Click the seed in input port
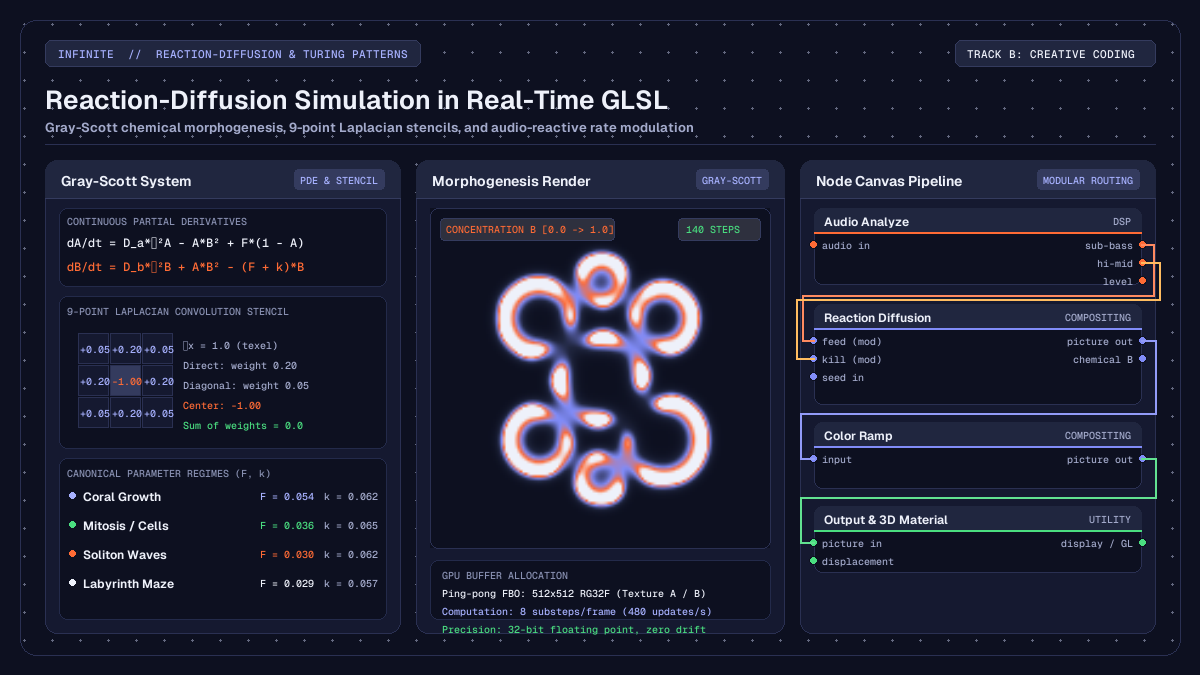The image size is (1200, 675). 814,377
